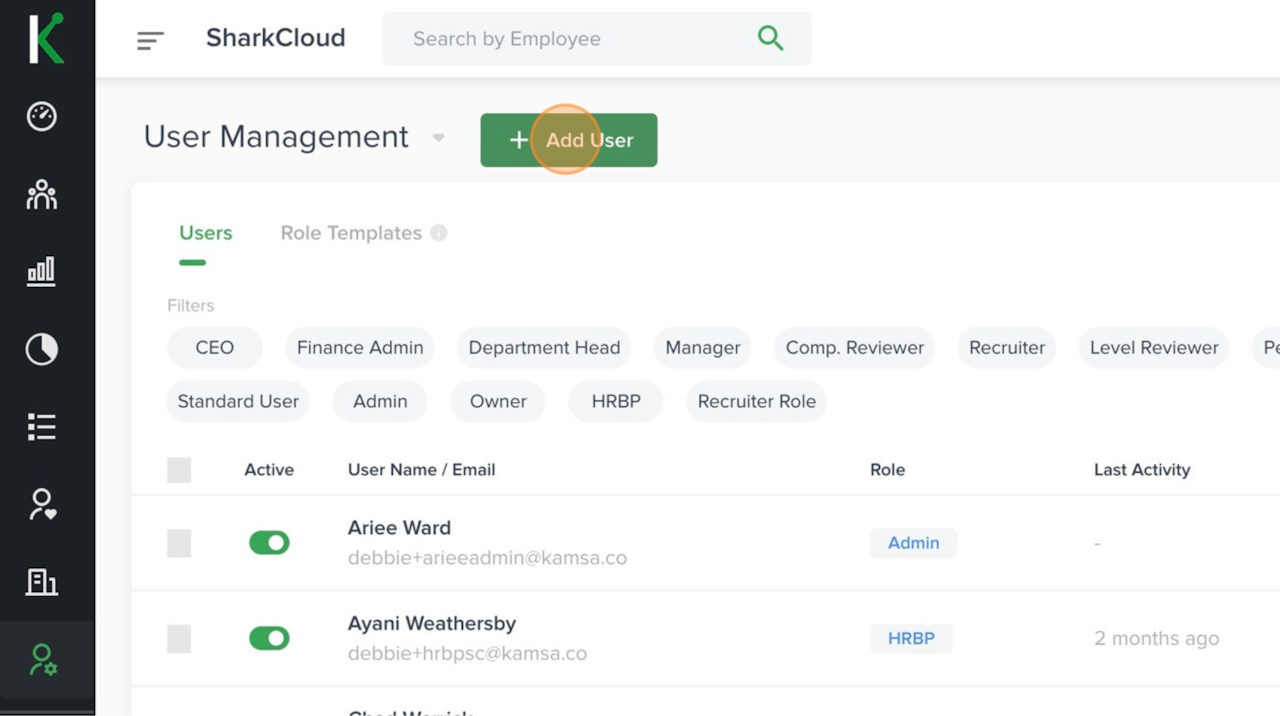Image resolution: width=1280 pixels, height=716 pixels.
Task: Expand the User Management dropdown arrow
Action: click(x=438, y=138)
